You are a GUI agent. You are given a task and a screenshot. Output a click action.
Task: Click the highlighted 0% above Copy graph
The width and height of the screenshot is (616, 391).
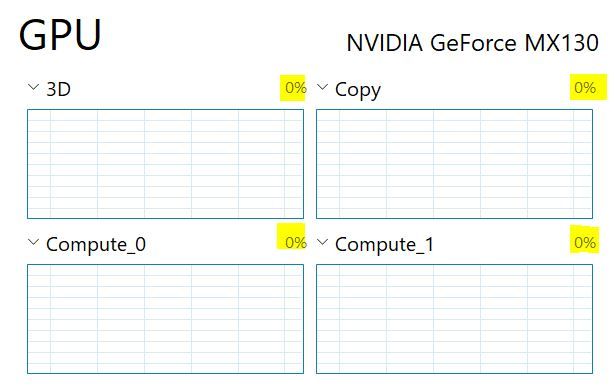pyautogui.click(x=585, y=88)
